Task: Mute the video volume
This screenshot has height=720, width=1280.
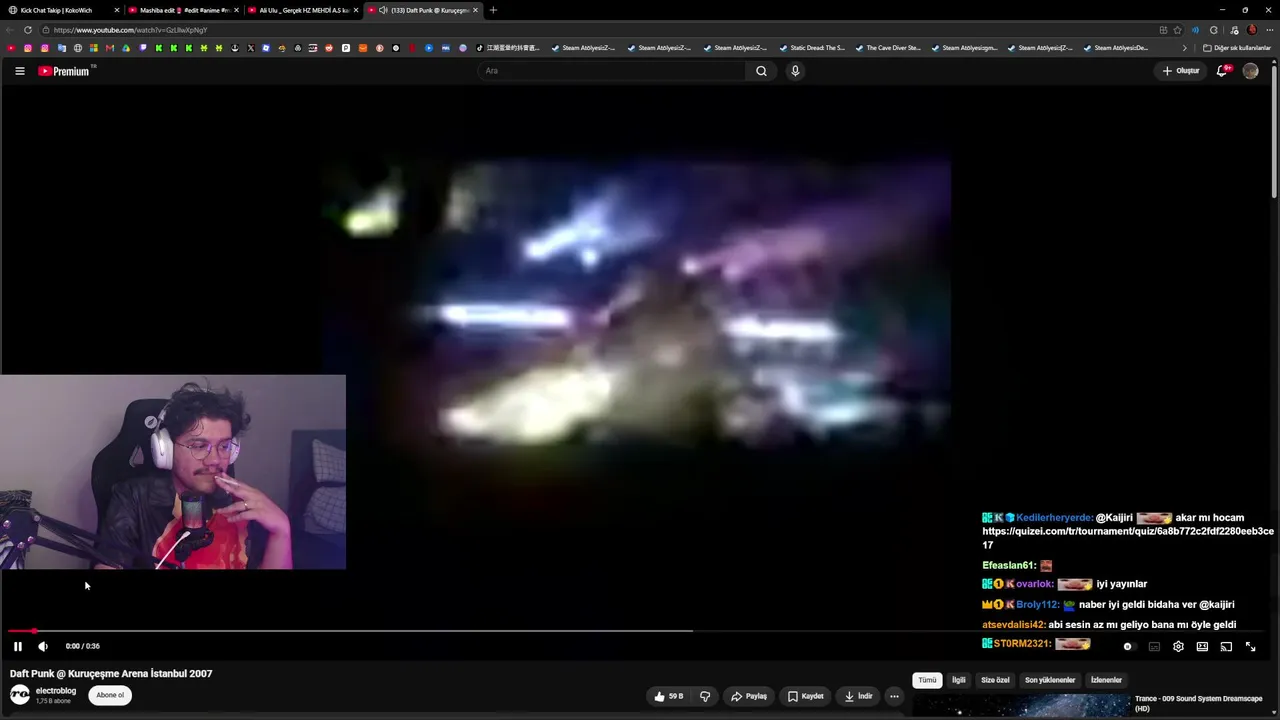Action: [43, 646]
